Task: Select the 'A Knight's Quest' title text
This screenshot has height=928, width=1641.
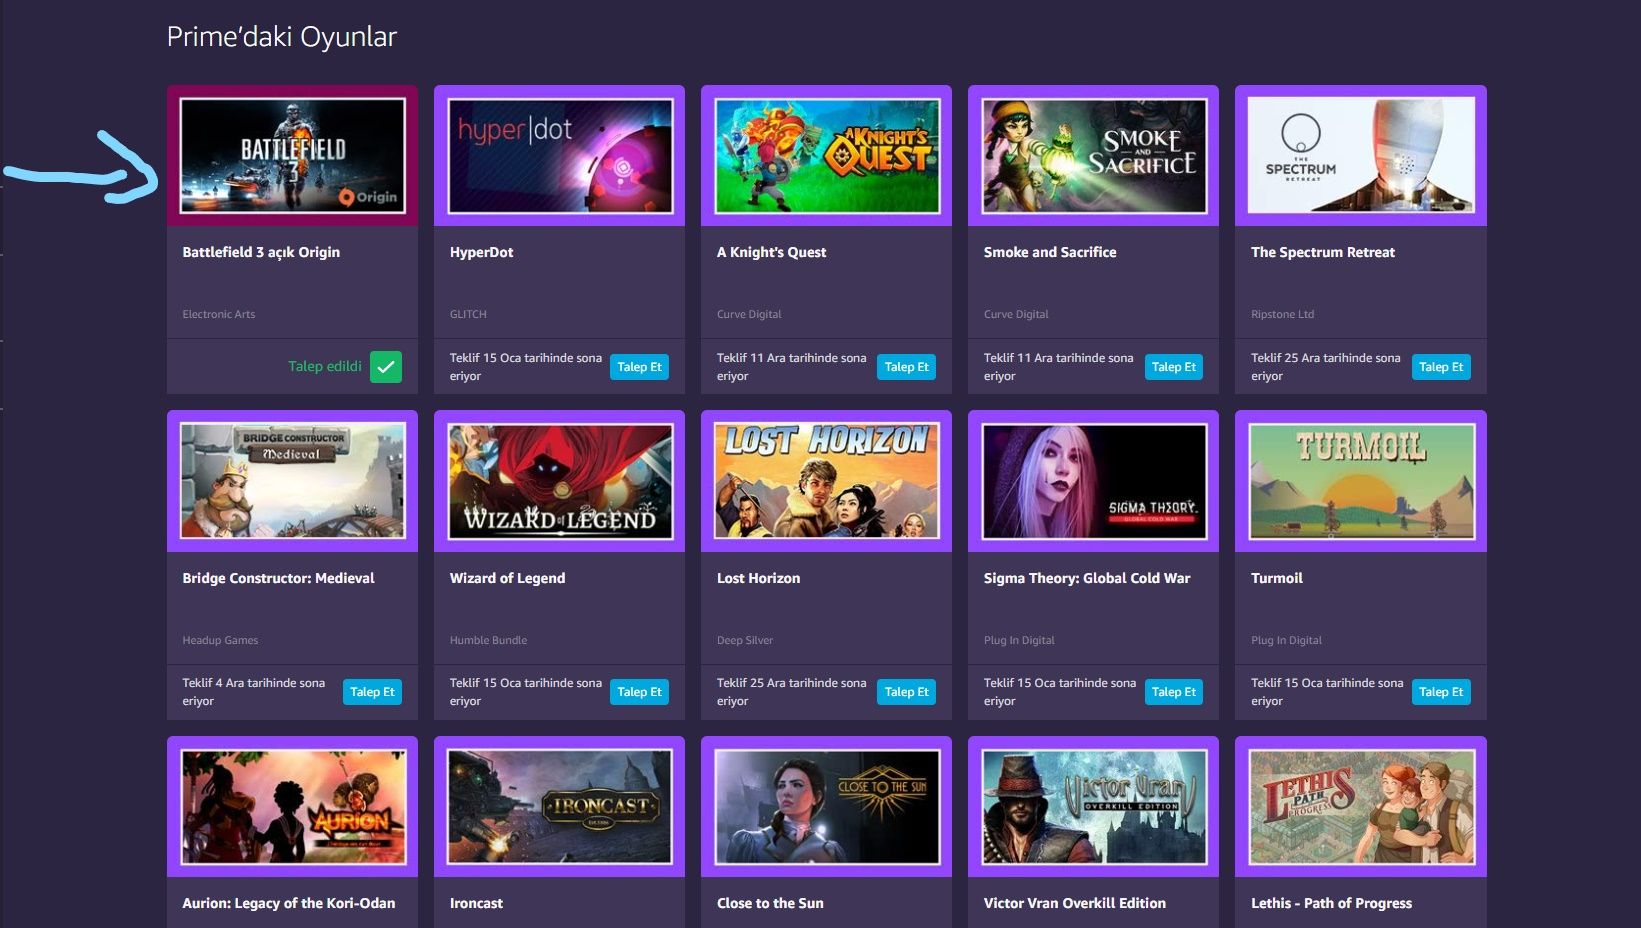Action: tap(771, 252)
